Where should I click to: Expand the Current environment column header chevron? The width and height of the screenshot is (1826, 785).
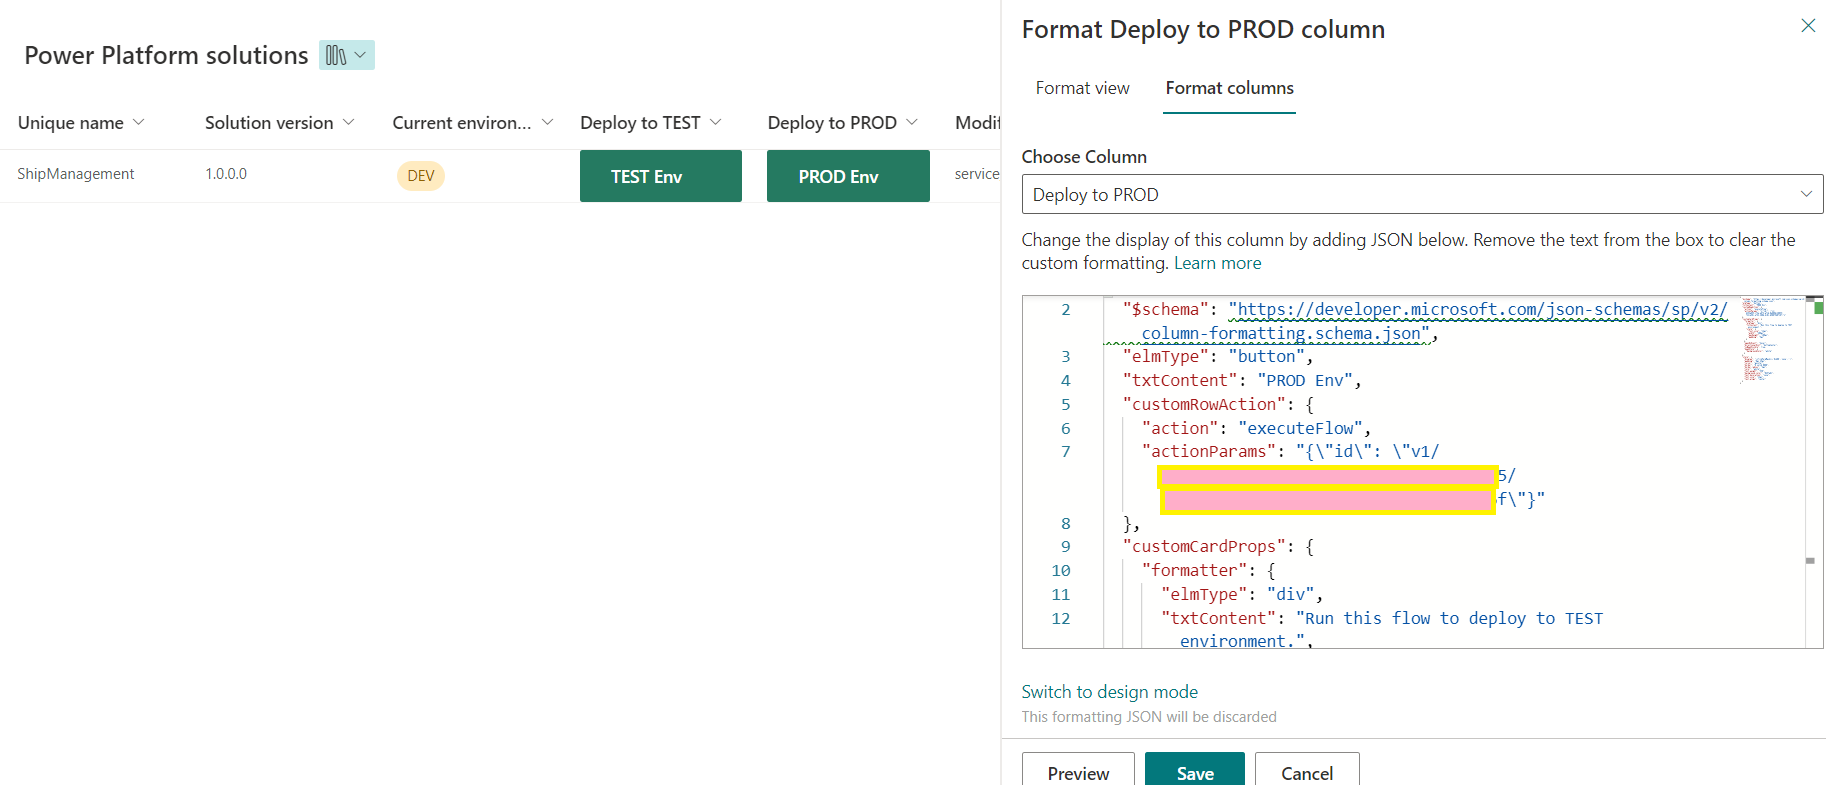click(x=547, y=122)
